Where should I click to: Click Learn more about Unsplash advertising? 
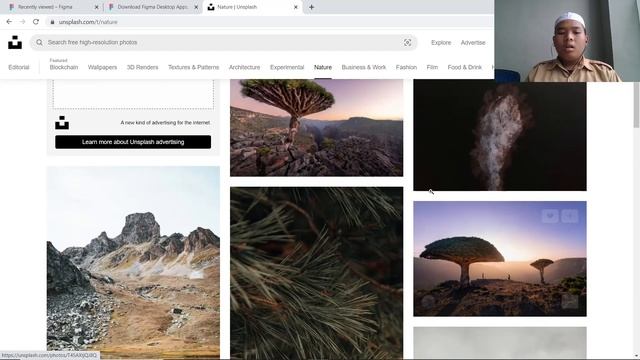(133, 142)
